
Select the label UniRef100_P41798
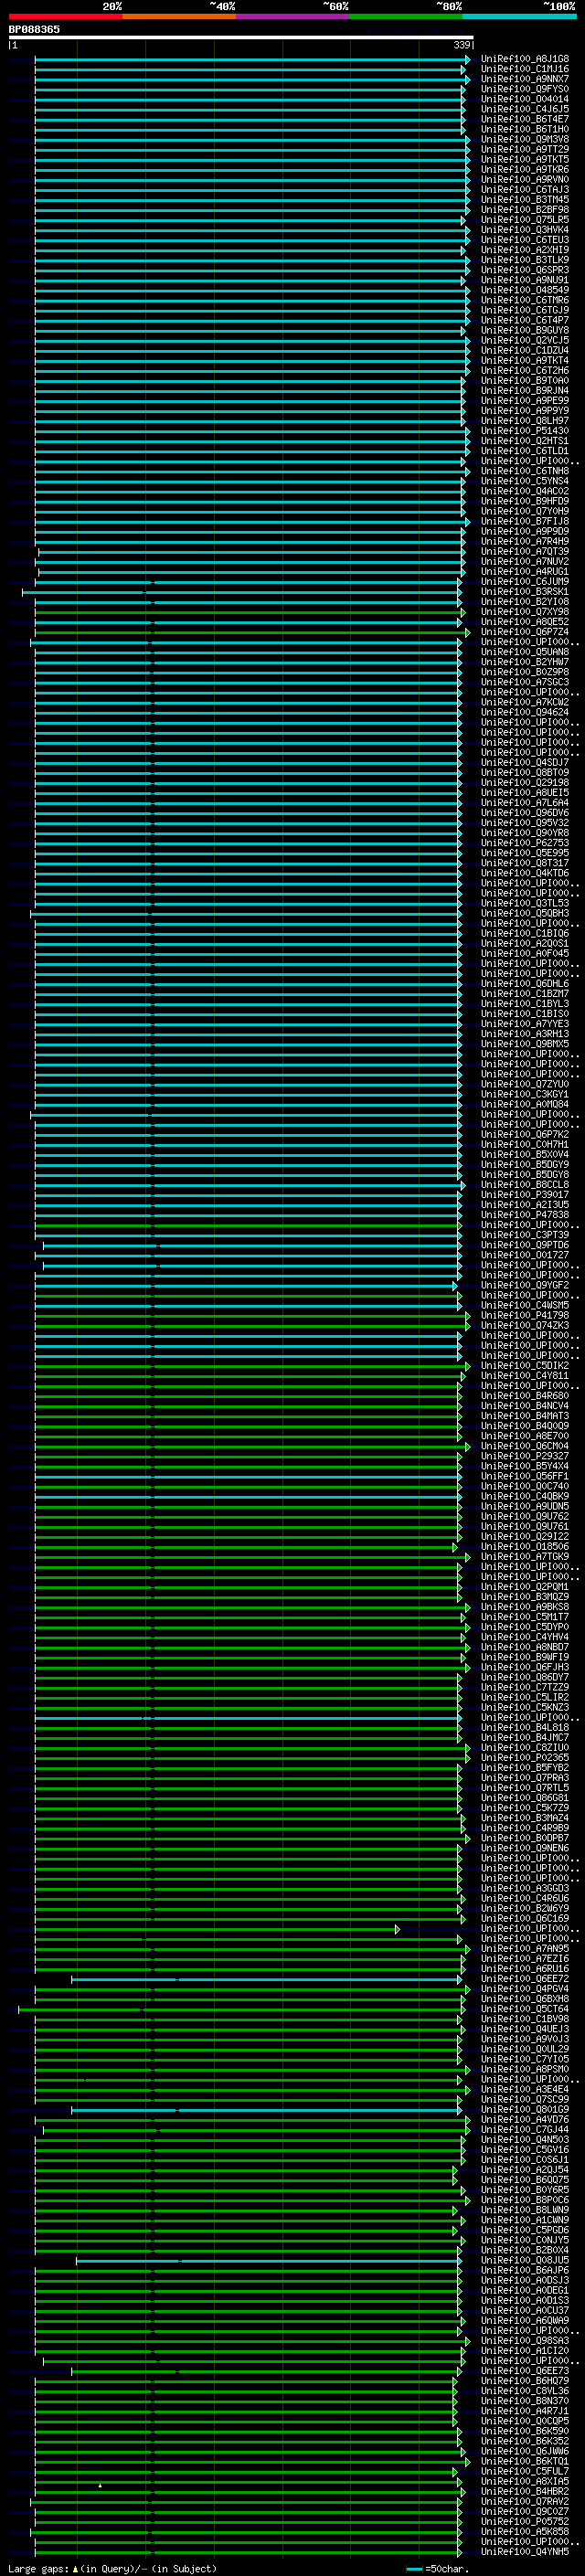525,1316
